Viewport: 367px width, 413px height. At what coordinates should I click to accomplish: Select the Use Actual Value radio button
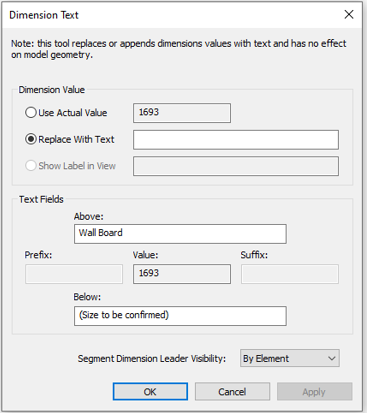point(31,112)
